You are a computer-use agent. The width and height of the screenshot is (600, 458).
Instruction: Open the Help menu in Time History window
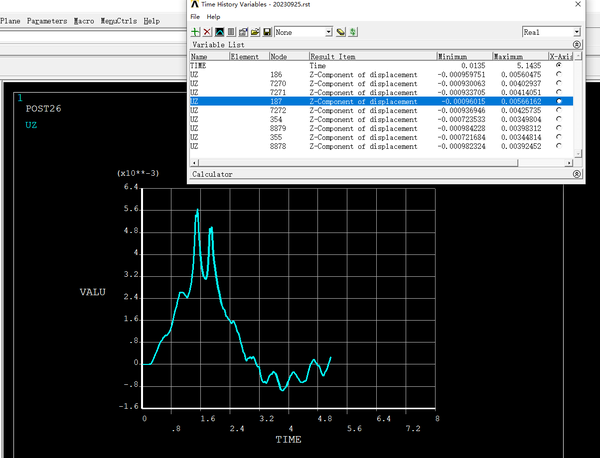[x=213, y=17]
